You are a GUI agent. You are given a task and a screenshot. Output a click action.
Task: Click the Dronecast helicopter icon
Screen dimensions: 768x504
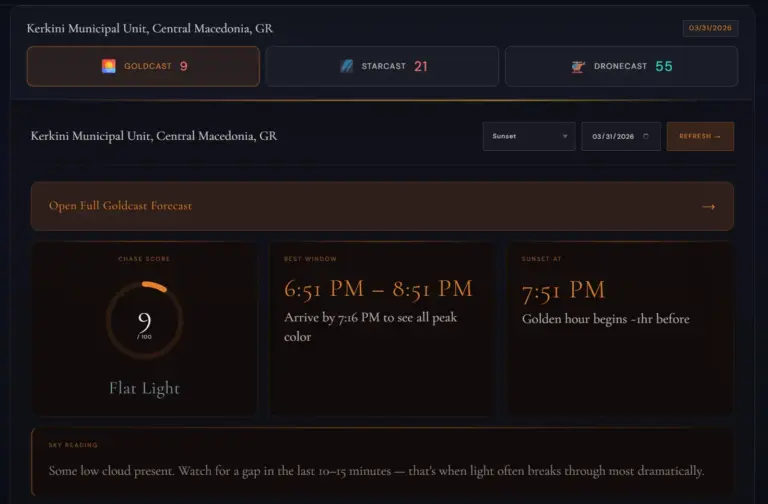coord(578,67)
